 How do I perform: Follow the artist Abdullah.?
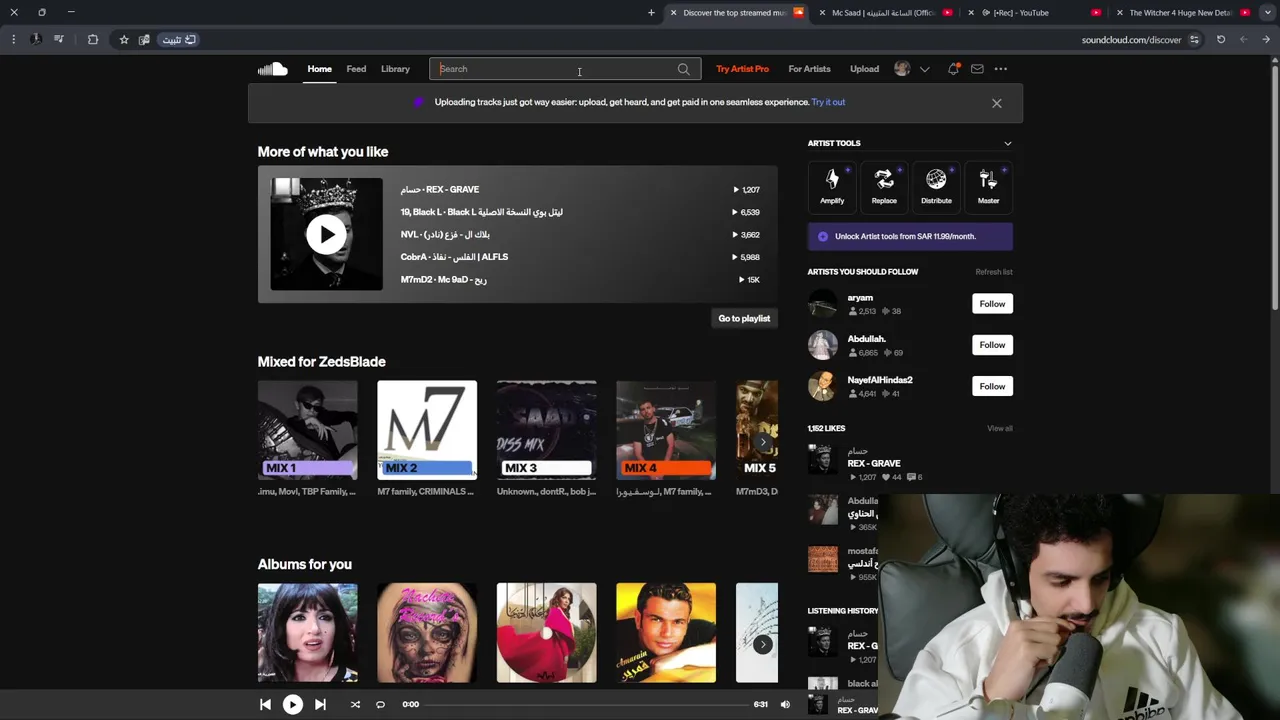[x=992, y=345]
